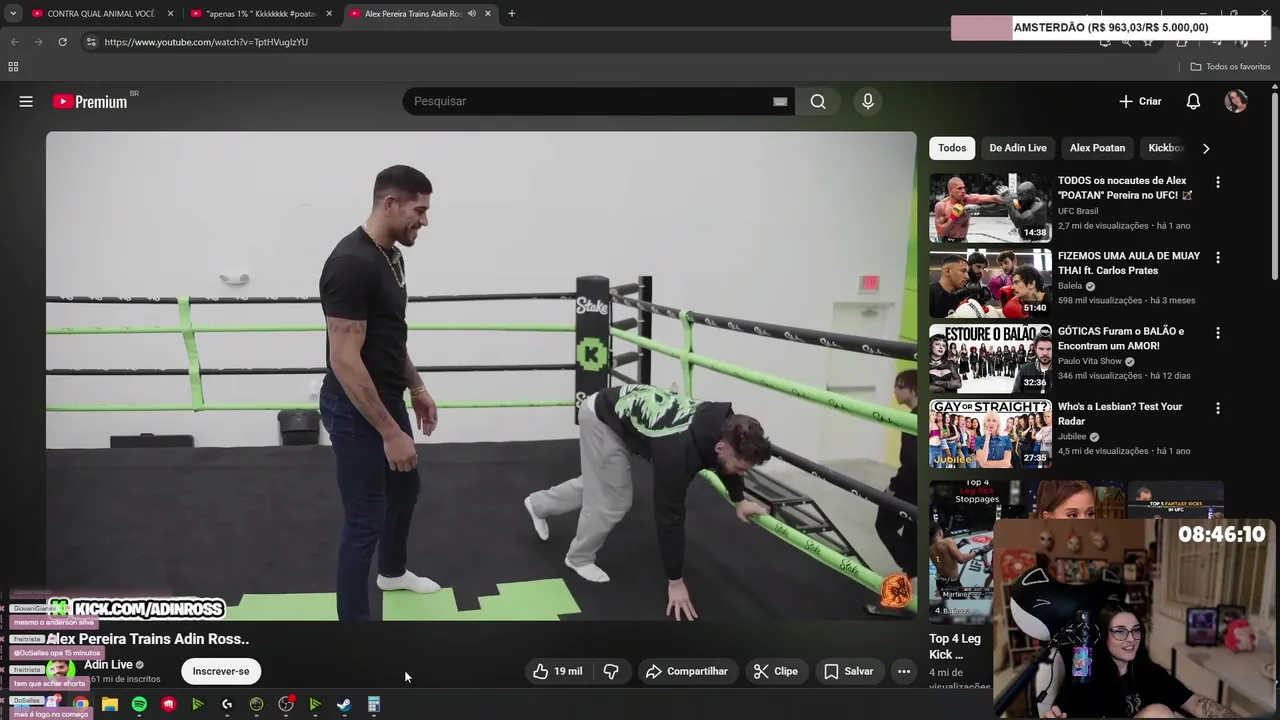
Task: Open Who's a Lesbian? Test Your Radar video
Action: [x=1120, y=414]
